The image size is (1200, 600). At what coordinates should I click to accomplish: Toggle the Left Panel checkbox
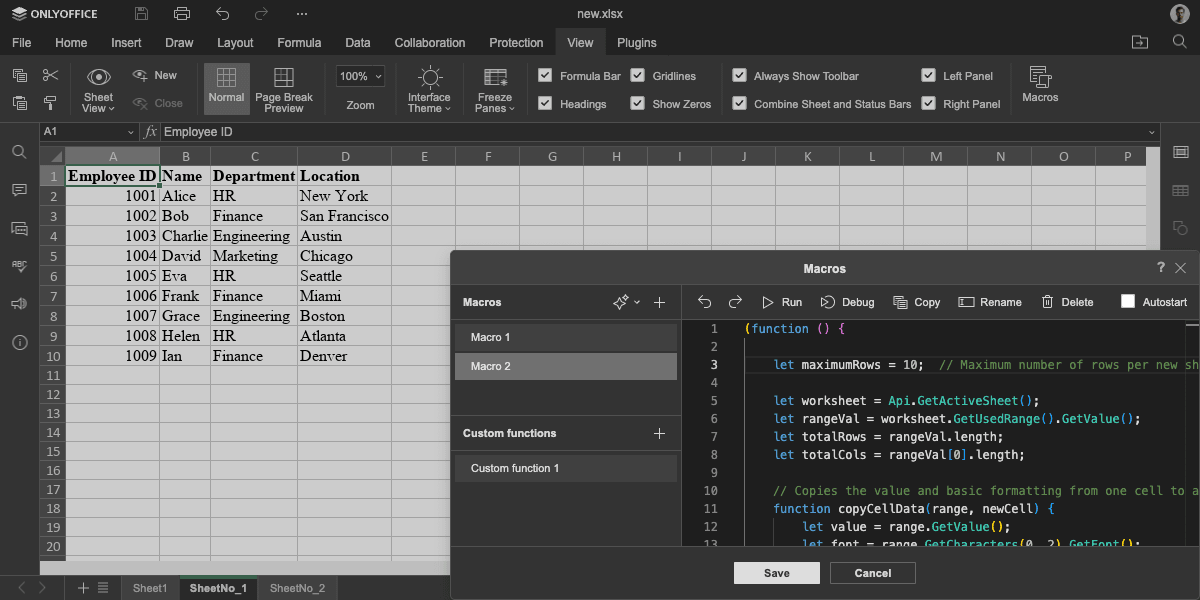928,75
